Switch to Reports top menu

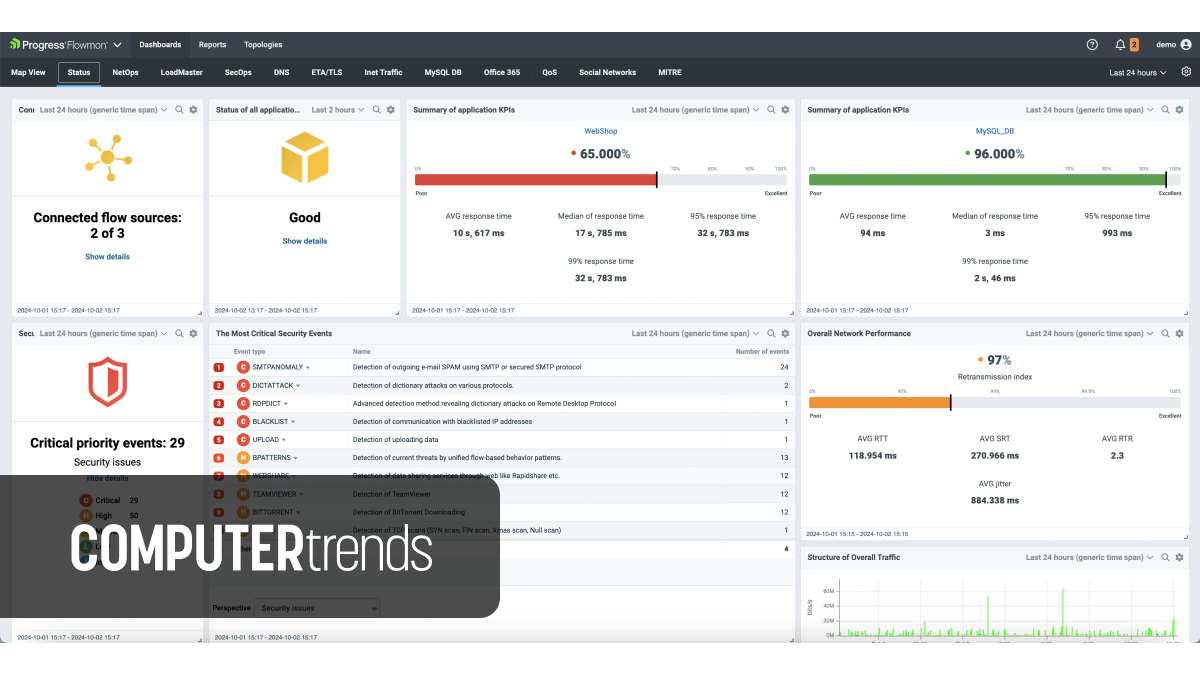(x=212, y=45)
